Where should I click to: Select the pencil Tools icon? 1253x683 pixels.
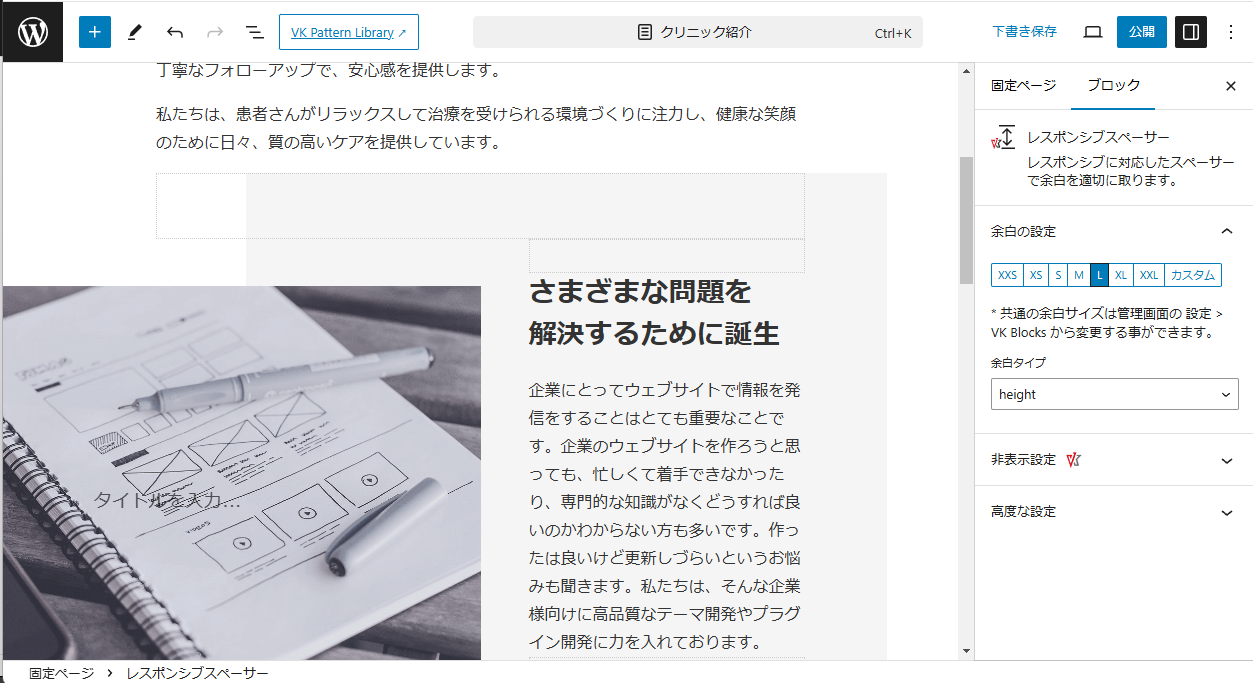coord(135,32)
